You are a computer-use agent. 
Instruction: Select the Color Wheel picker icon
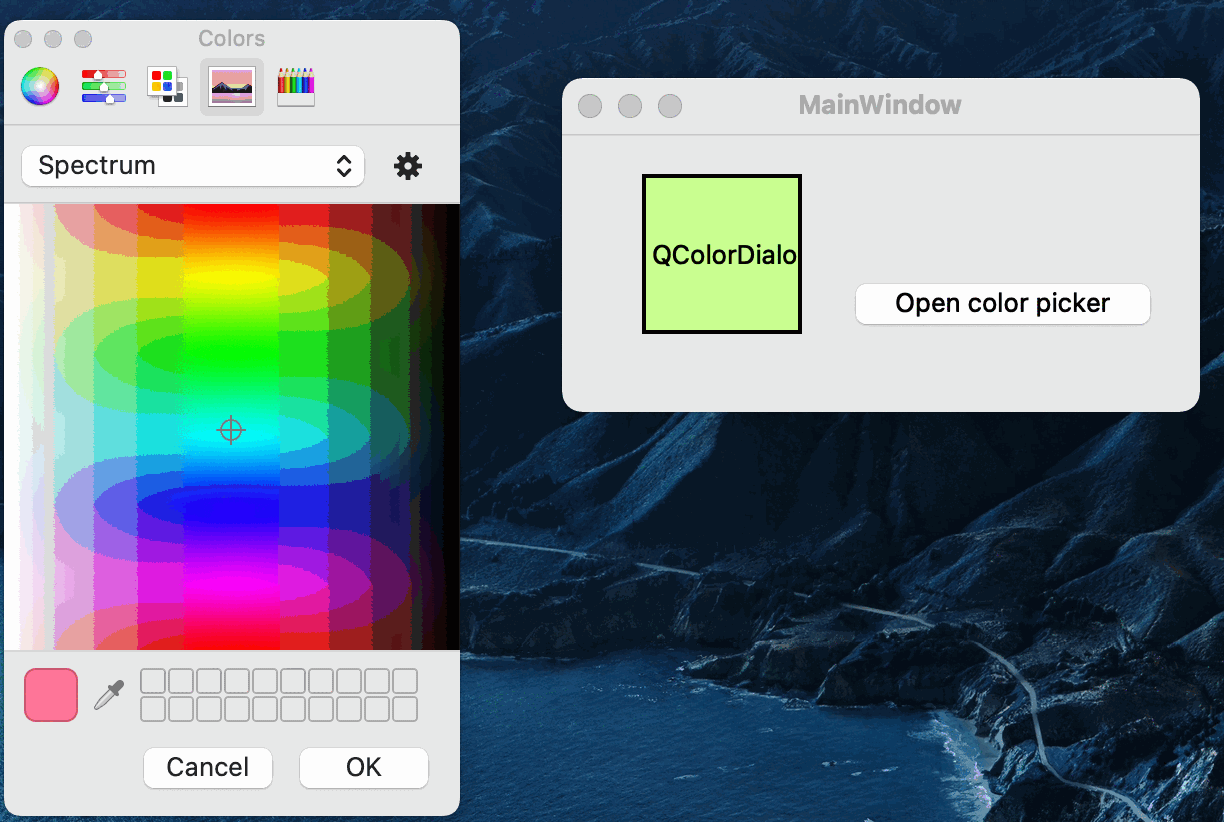point(40,86)
